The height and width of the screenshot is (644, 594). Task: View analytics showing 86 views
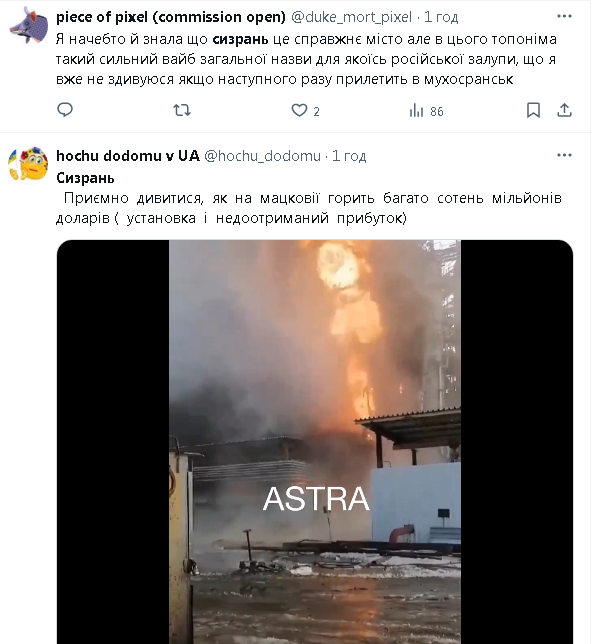point(426,111)
